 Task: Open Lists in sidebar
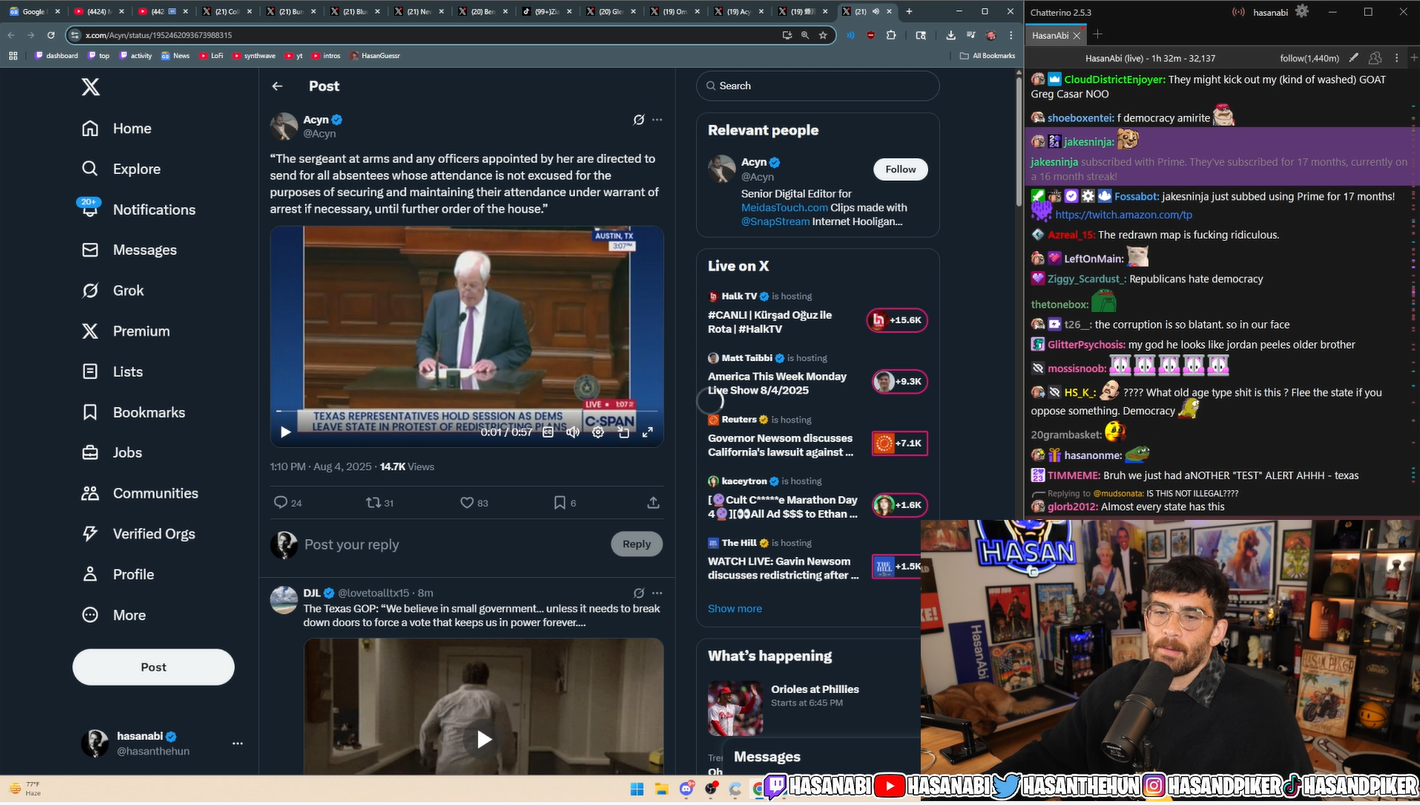pyautogui.click(x=112, y=371)
